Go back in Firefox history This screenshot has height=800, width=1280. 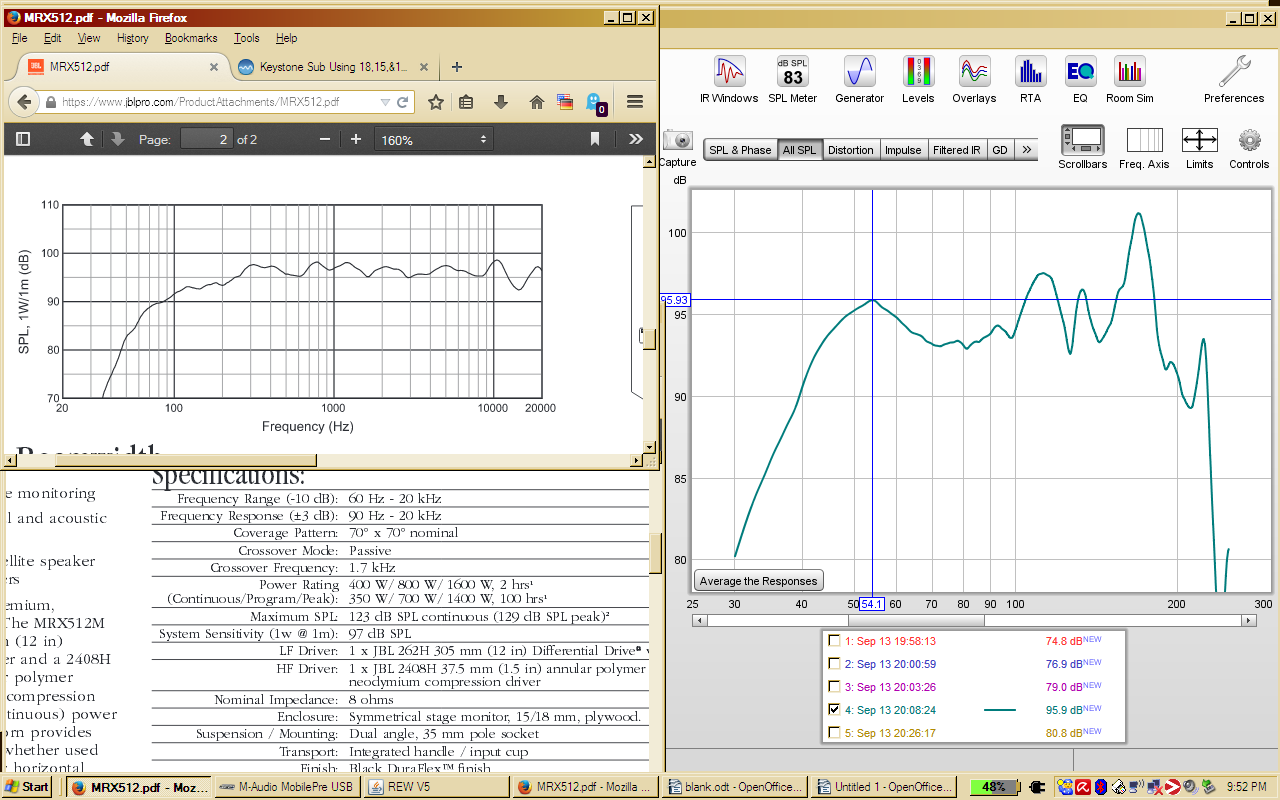coord(24,102)
